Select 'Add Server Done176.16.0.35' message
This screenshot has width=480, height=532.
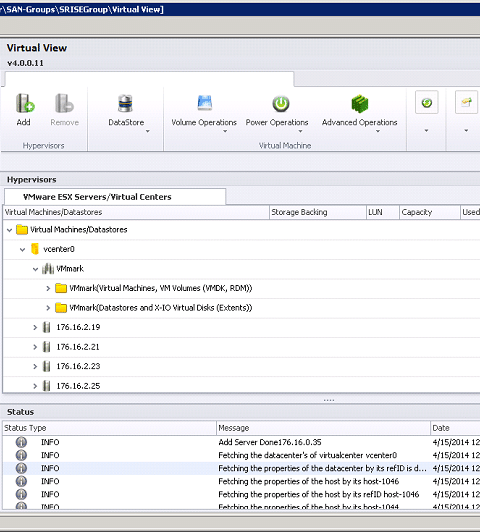point(270,442)
